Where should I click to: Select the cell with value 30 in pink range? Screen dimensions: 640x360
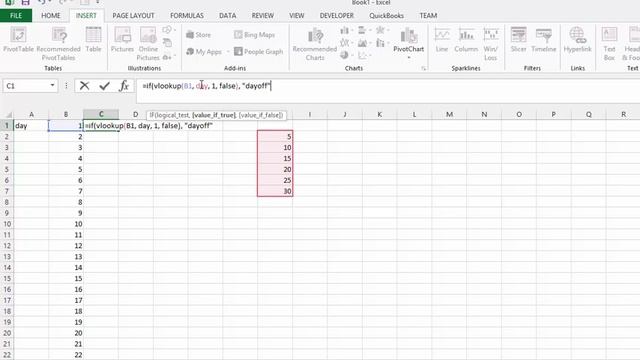point(275,191)
